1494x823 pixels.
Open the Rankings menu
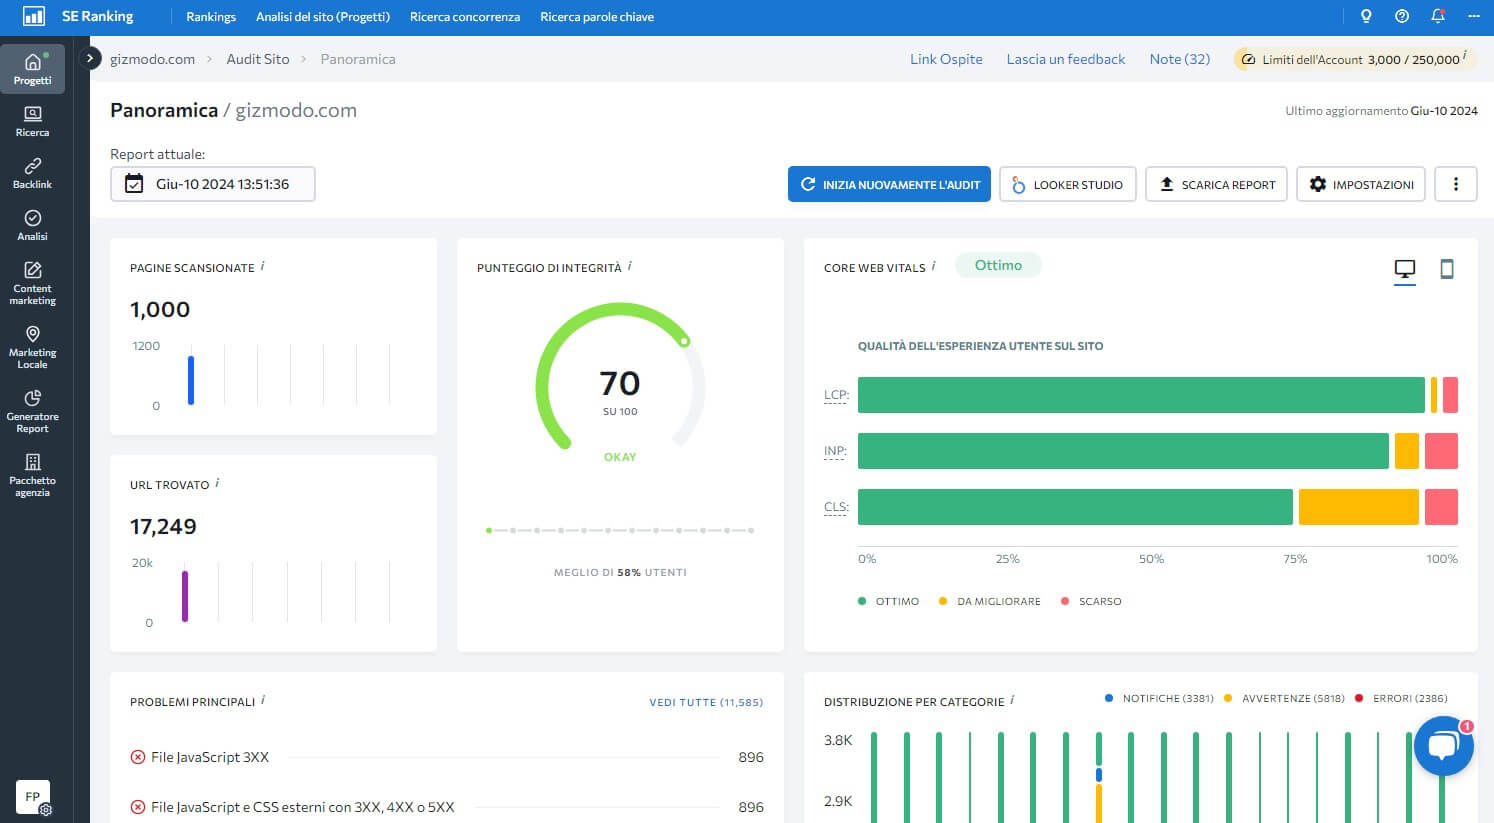click(211, 17)
